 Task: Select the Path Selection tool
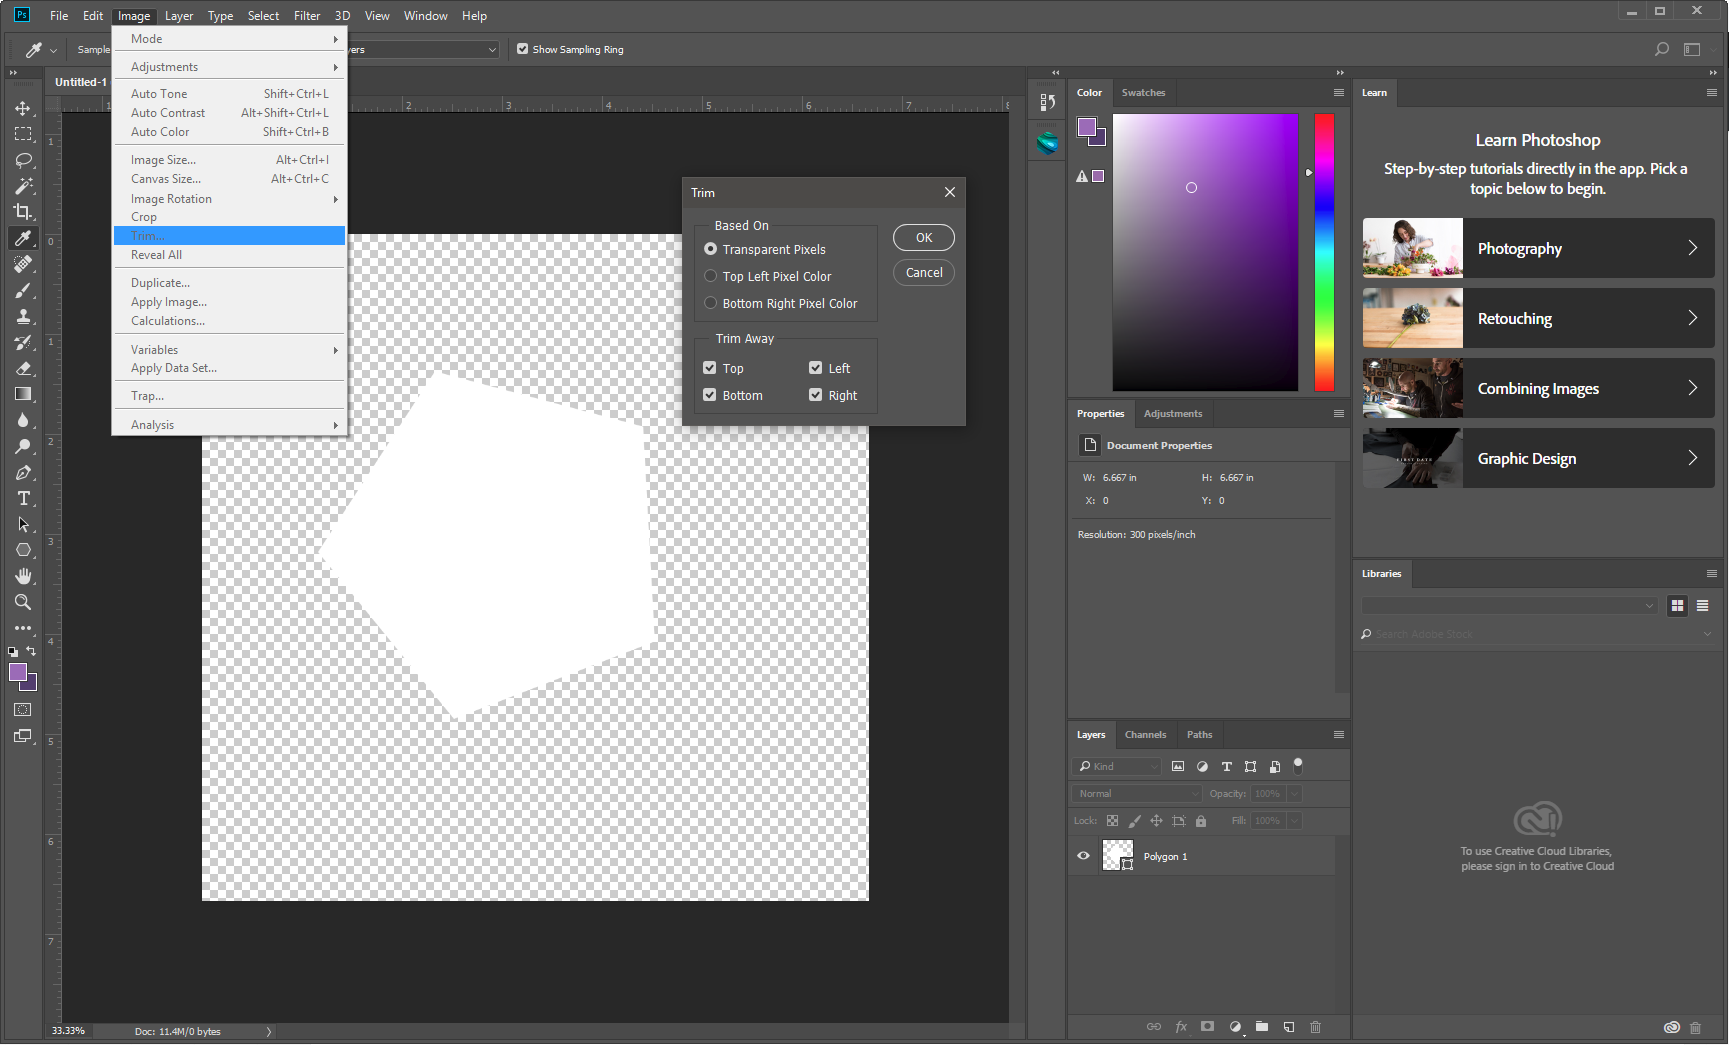pos(23,524)
